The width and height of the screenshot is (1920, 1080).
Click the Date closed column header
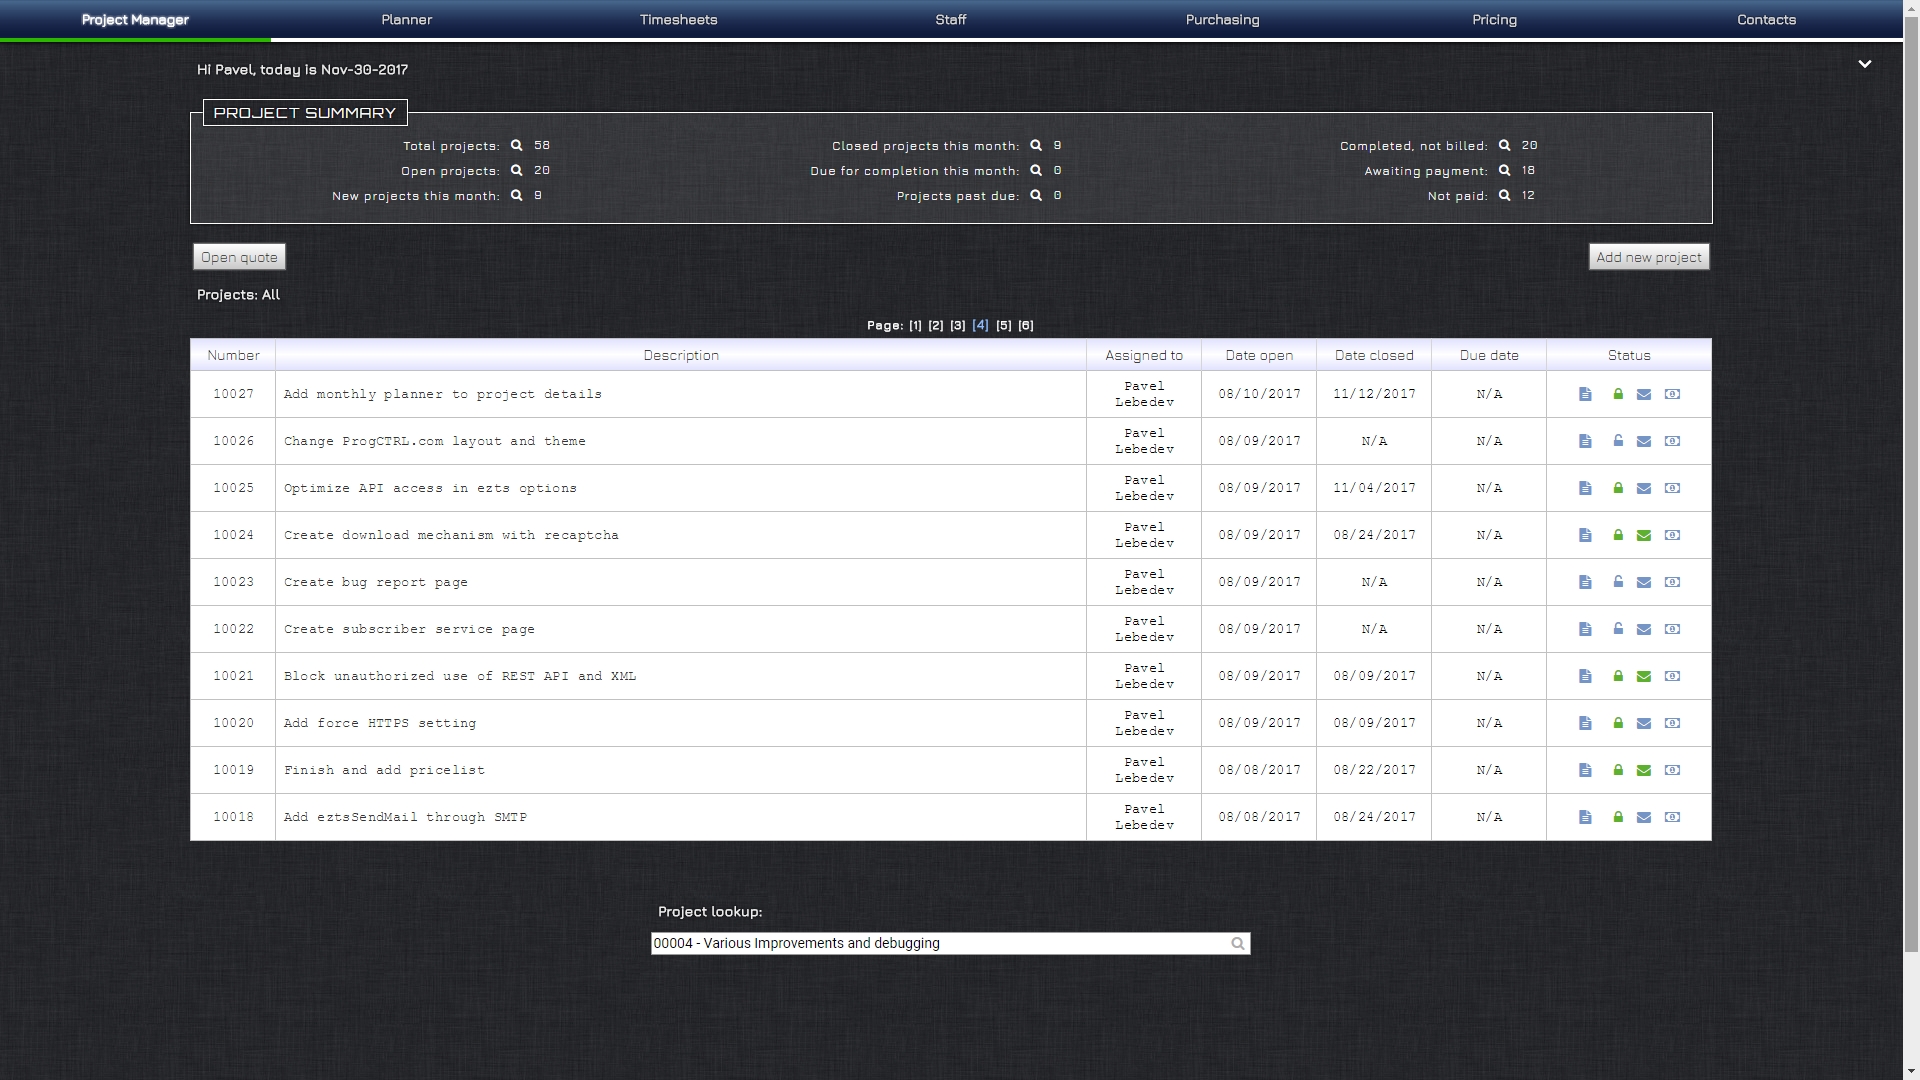pyautogui.click(x=1374, y=355)
